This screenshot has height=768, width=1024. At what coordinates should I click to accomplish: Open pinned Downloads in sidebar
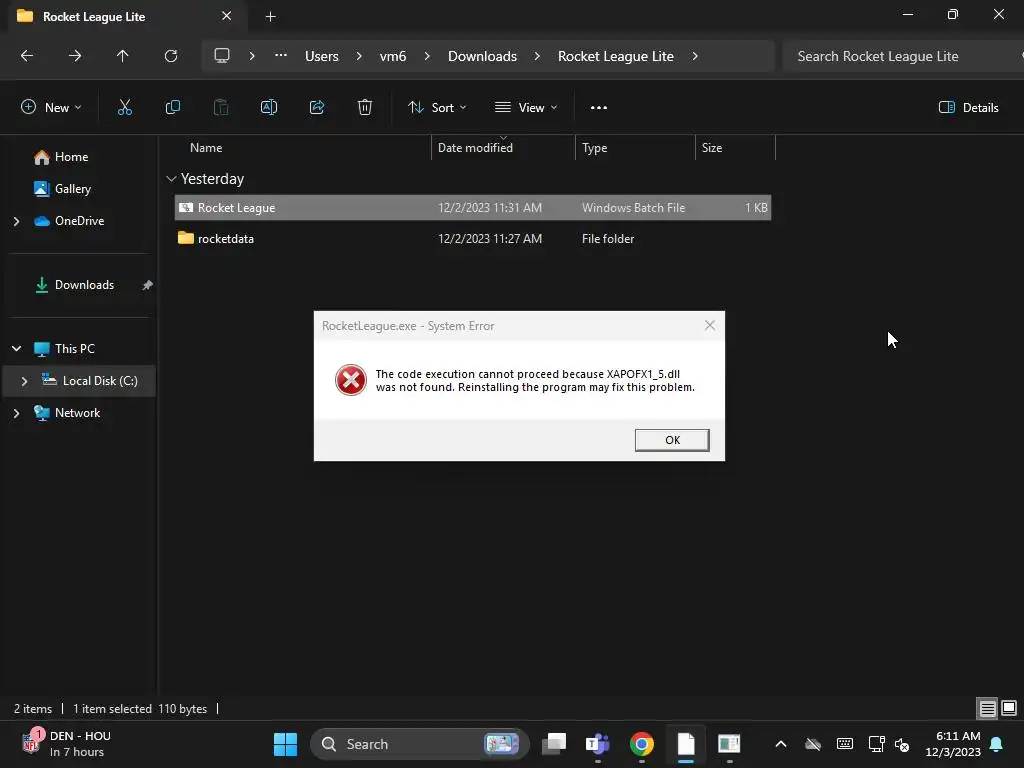pyautogui.click(x=84, y=285)
